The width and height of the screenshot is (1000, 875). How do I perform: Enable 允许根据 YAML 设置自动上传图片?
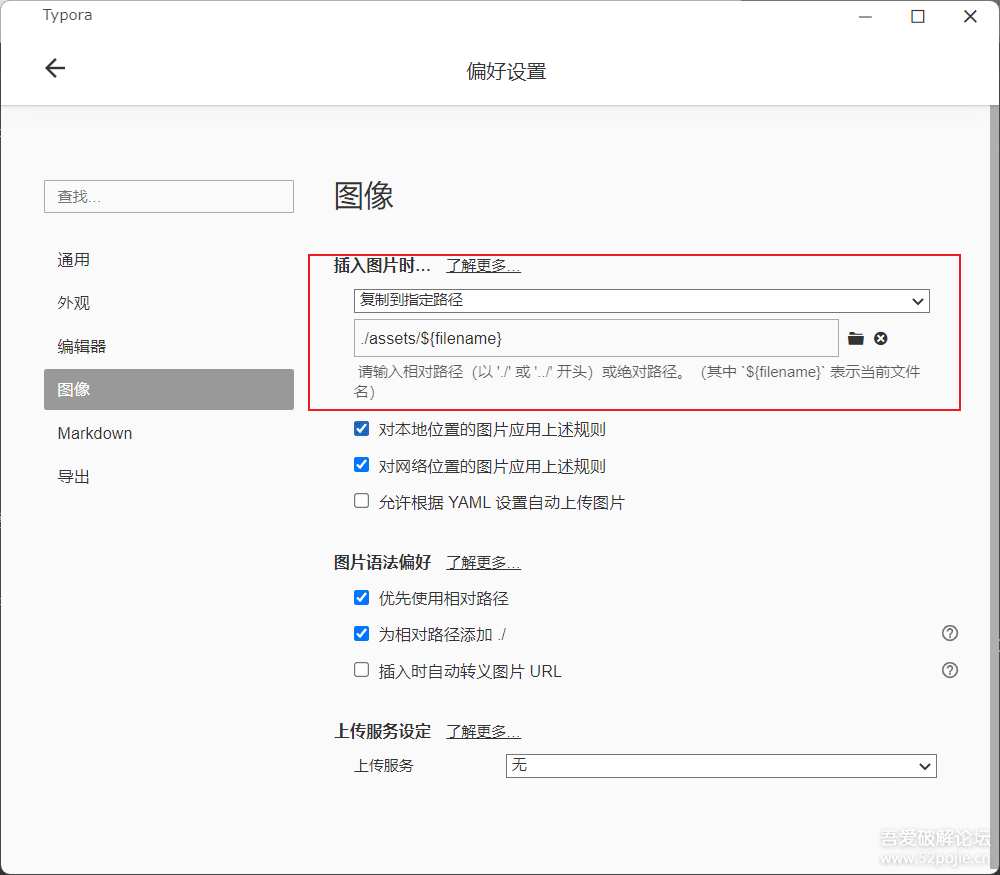coord(361,500)
